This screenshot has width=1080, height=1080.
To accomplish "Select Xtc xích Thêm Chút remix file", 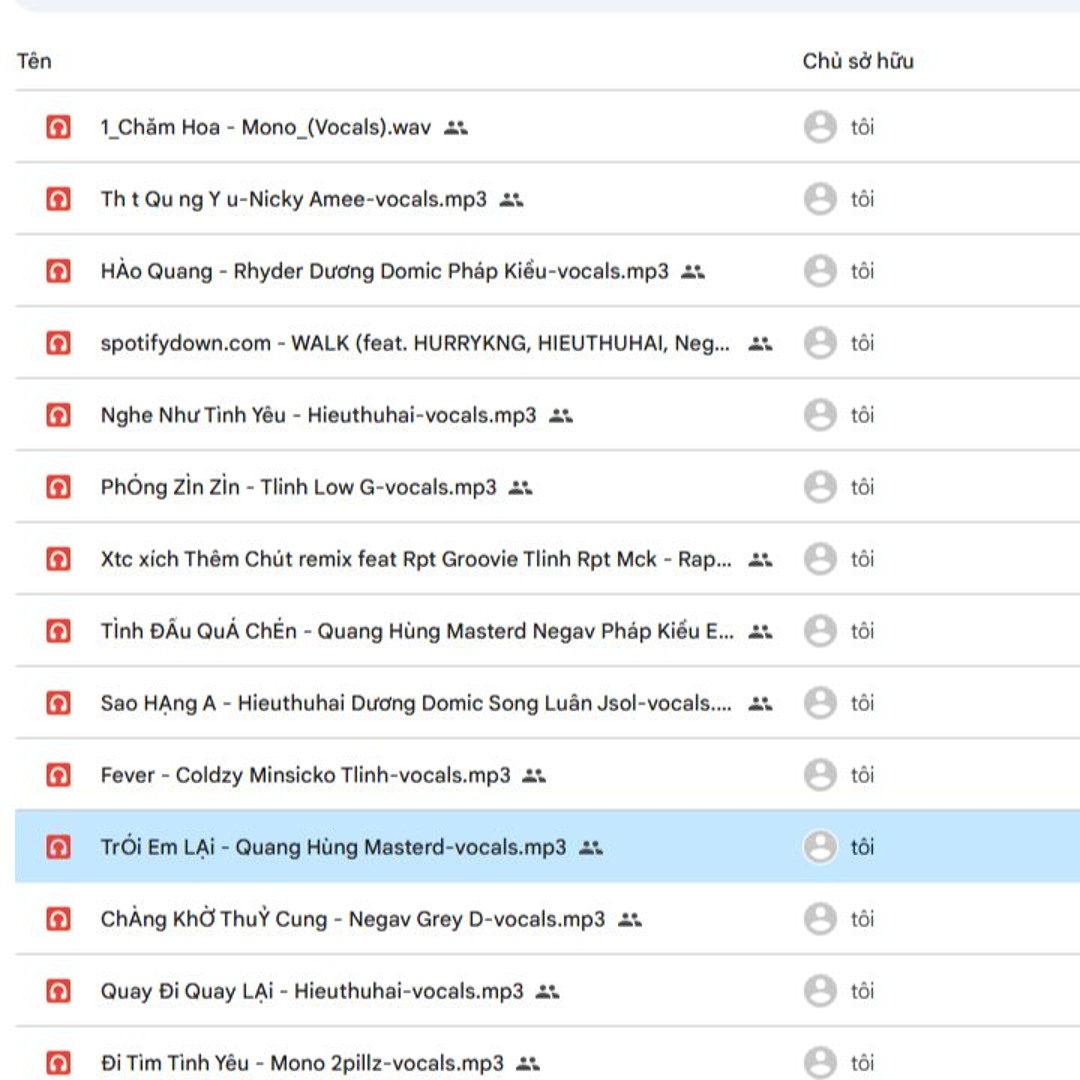I will click(x=415, y=559).
